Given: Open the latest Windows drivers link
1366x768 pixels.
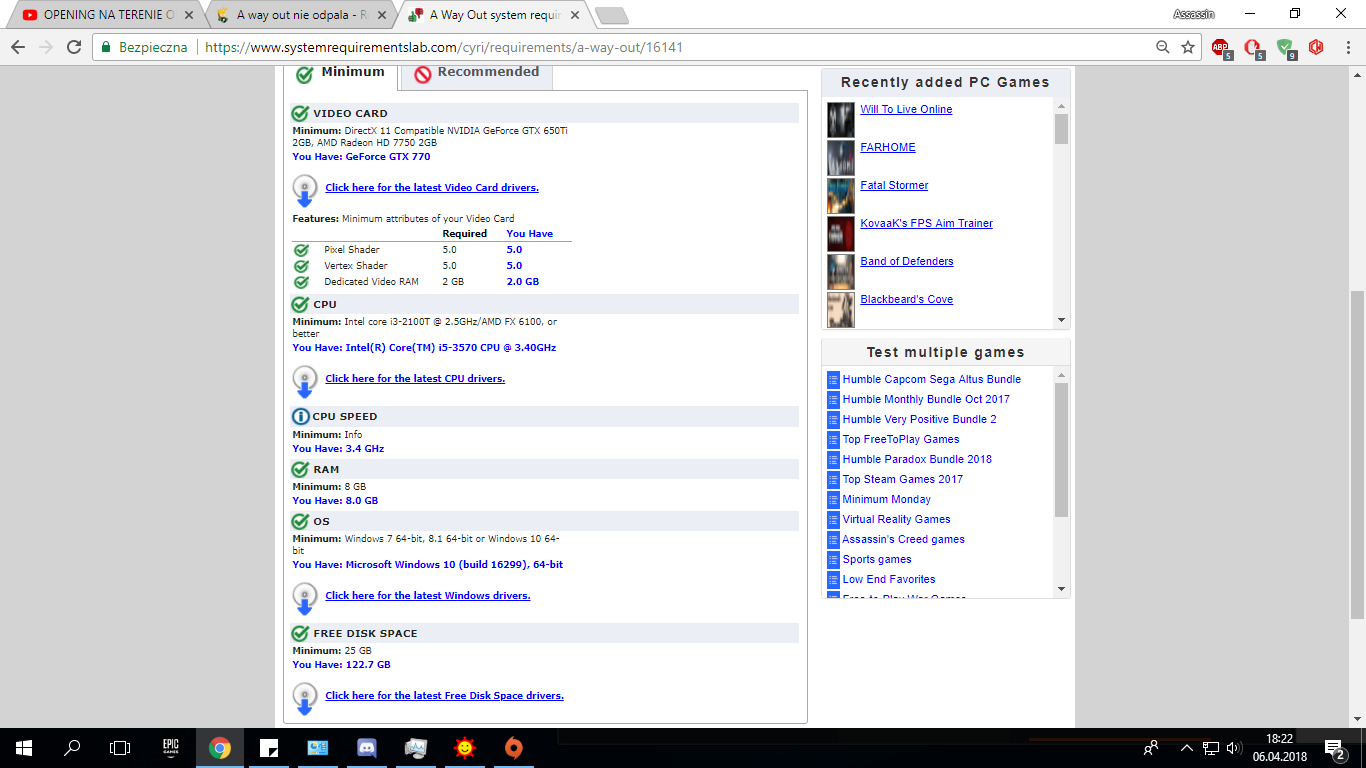Looking at the screenshot, I should (428, 596).
